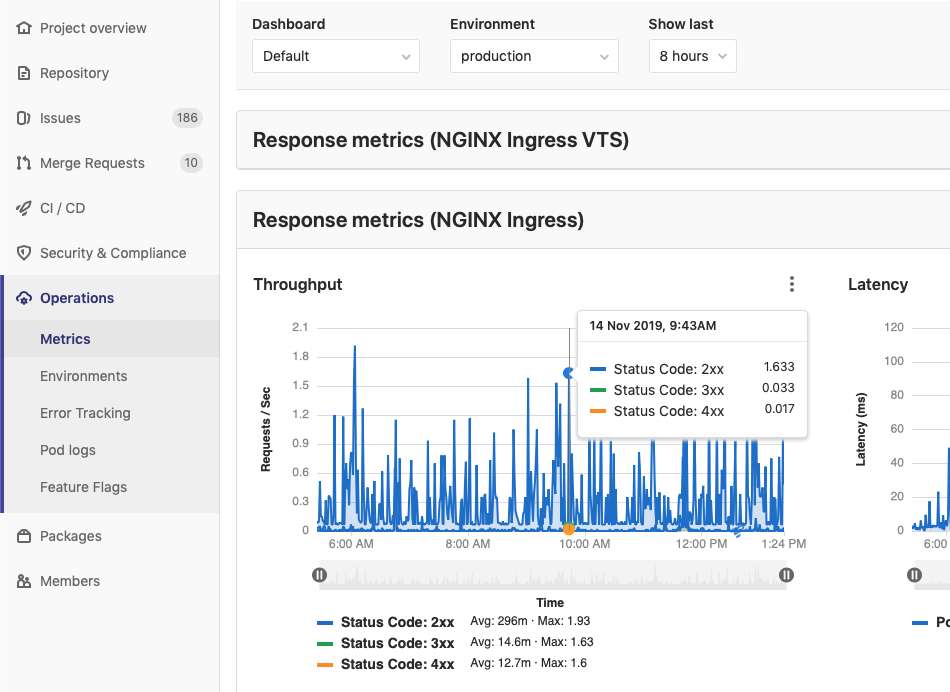The image size is (950, 692).
Task: Click the Repository file icon
Action: pos(24,73)
